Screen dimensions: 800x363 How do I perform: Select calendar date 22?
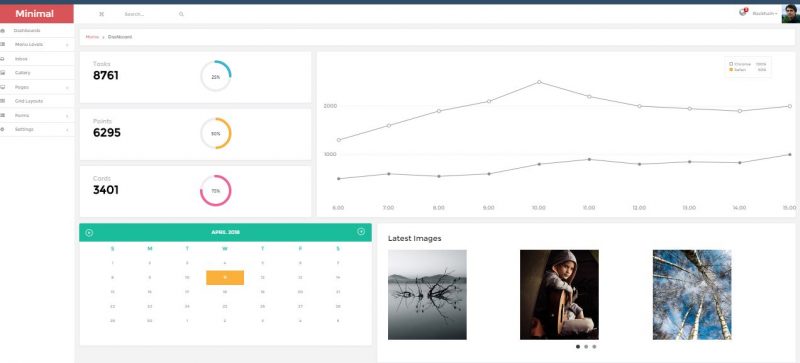tap(112, 306)
